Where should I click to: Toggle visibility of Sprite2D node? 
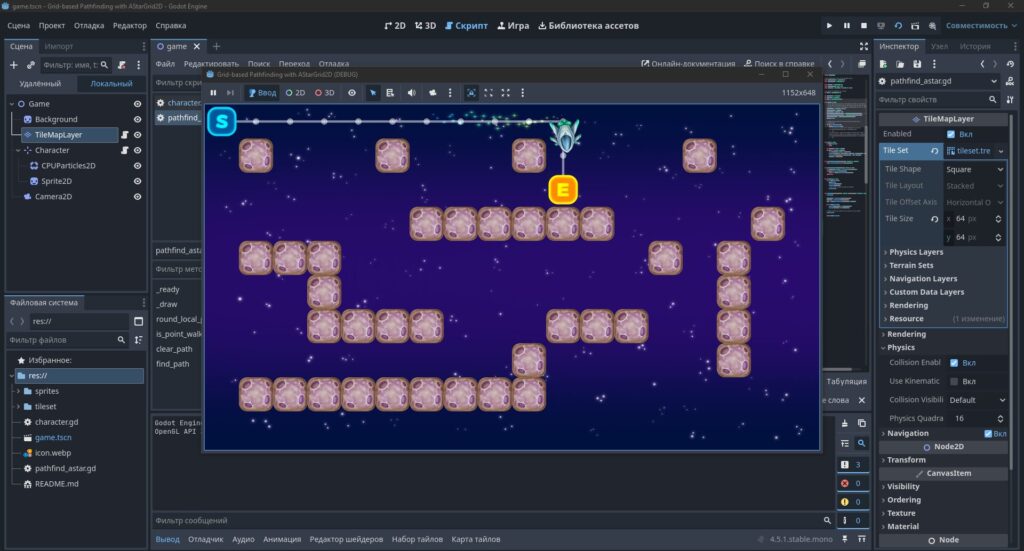coord(137,181)
